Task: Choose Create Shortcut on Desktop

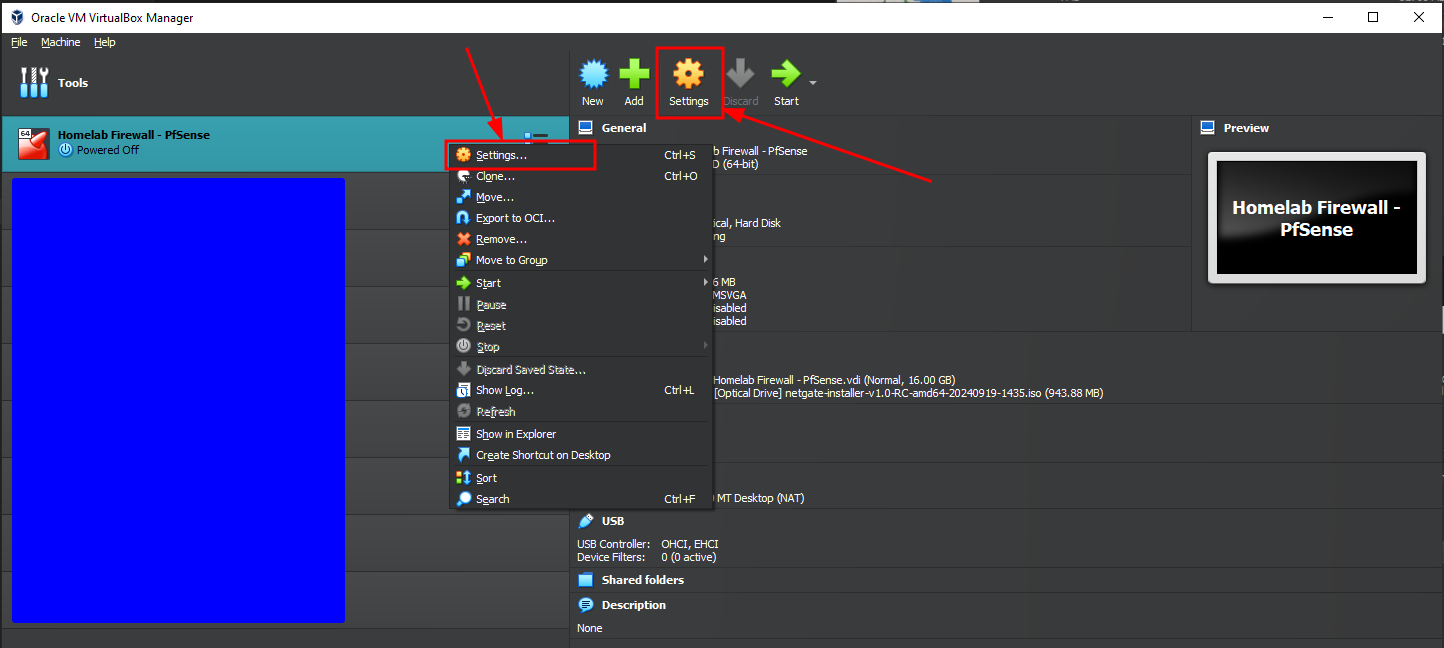Action: pos(581,455)
